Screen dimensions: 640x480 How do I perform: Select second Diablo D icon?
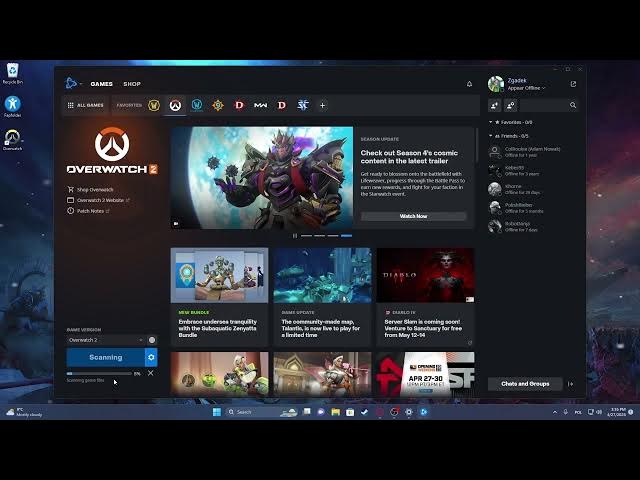[x=282, y=105]
